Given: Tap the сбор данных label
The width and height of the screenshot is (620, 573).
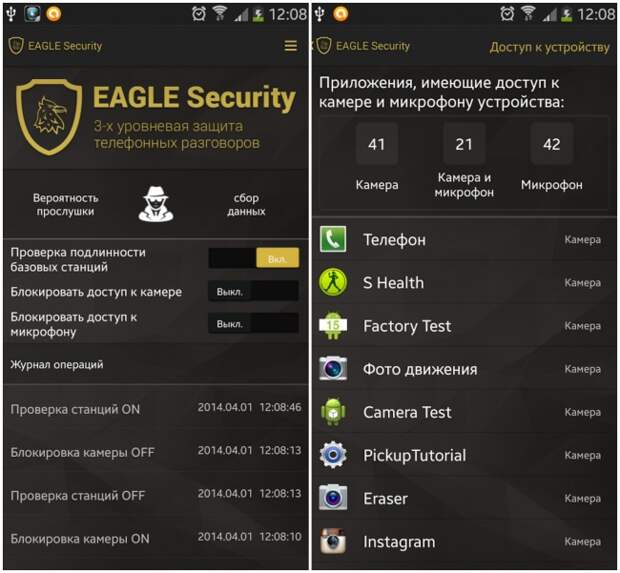Looking at the screenshot, I should (x=246, y=204).
